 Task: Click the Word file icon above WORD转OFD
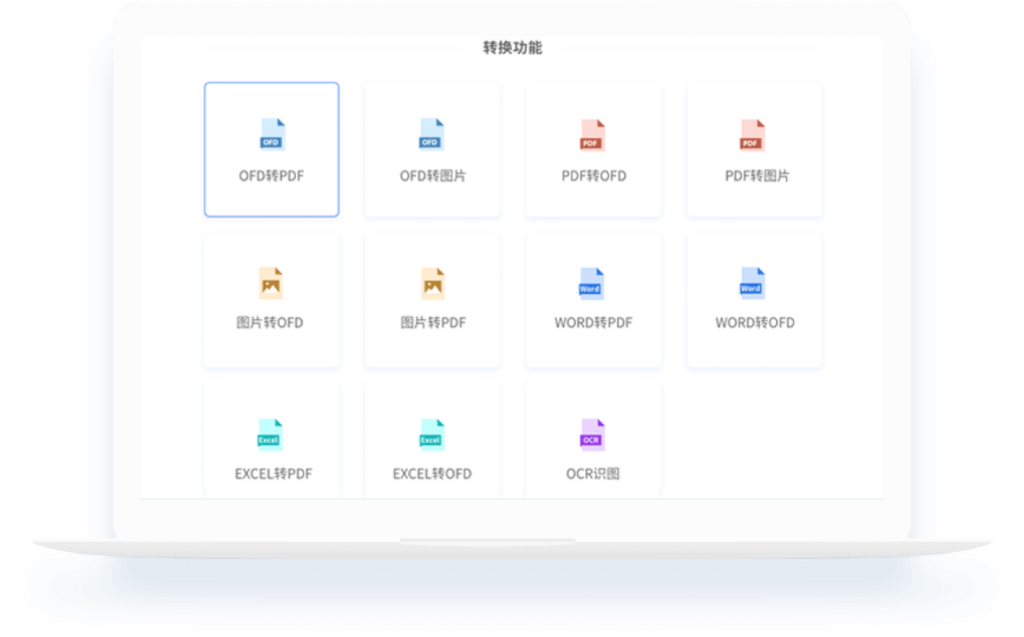(x=752, y=284)
